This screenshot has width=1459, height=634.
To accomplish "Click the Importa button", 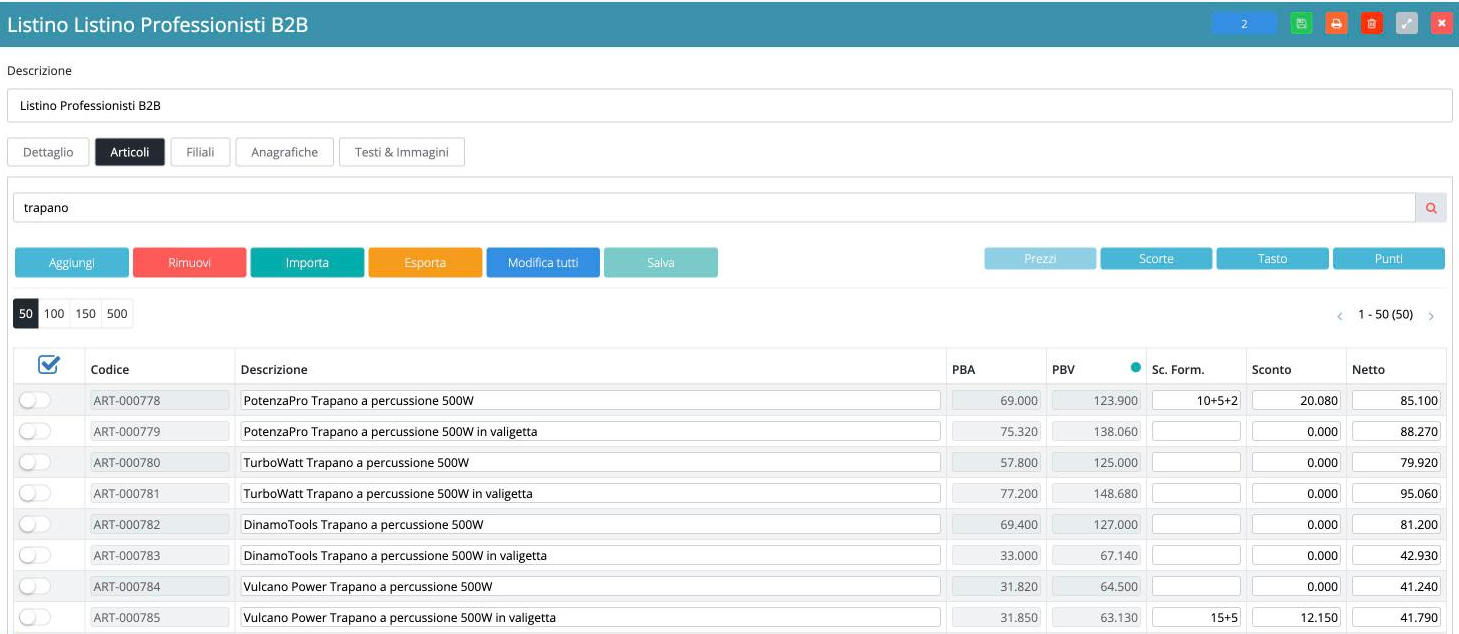I will (307, 263).
